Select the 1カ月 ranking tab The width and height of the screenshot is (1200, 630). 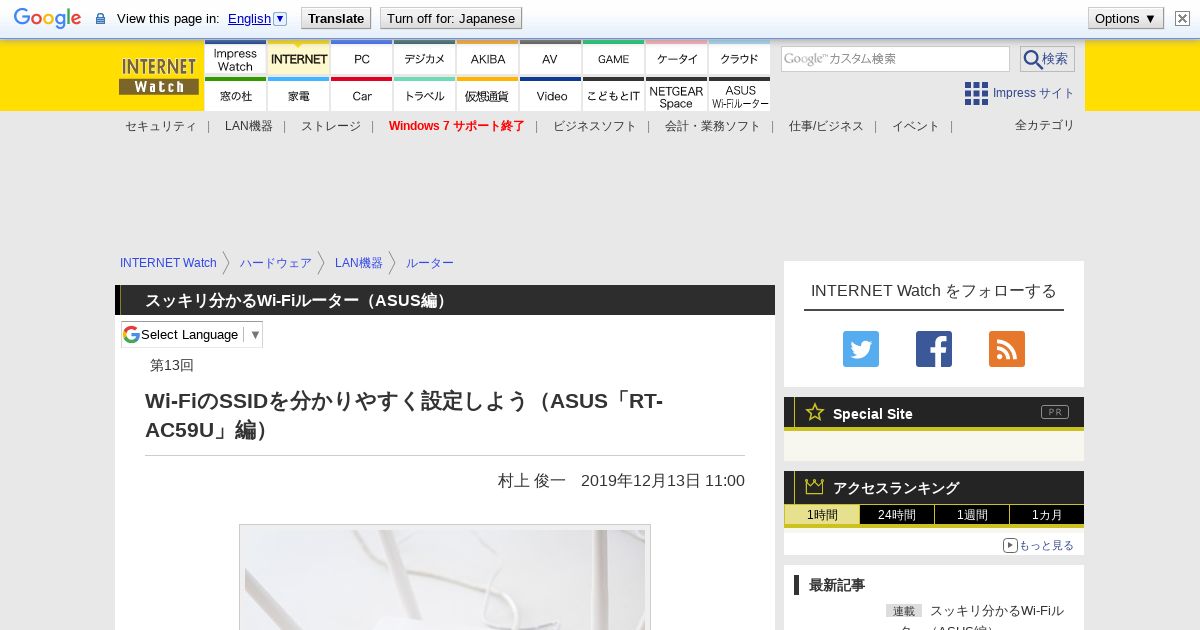tap(1047, 515)
